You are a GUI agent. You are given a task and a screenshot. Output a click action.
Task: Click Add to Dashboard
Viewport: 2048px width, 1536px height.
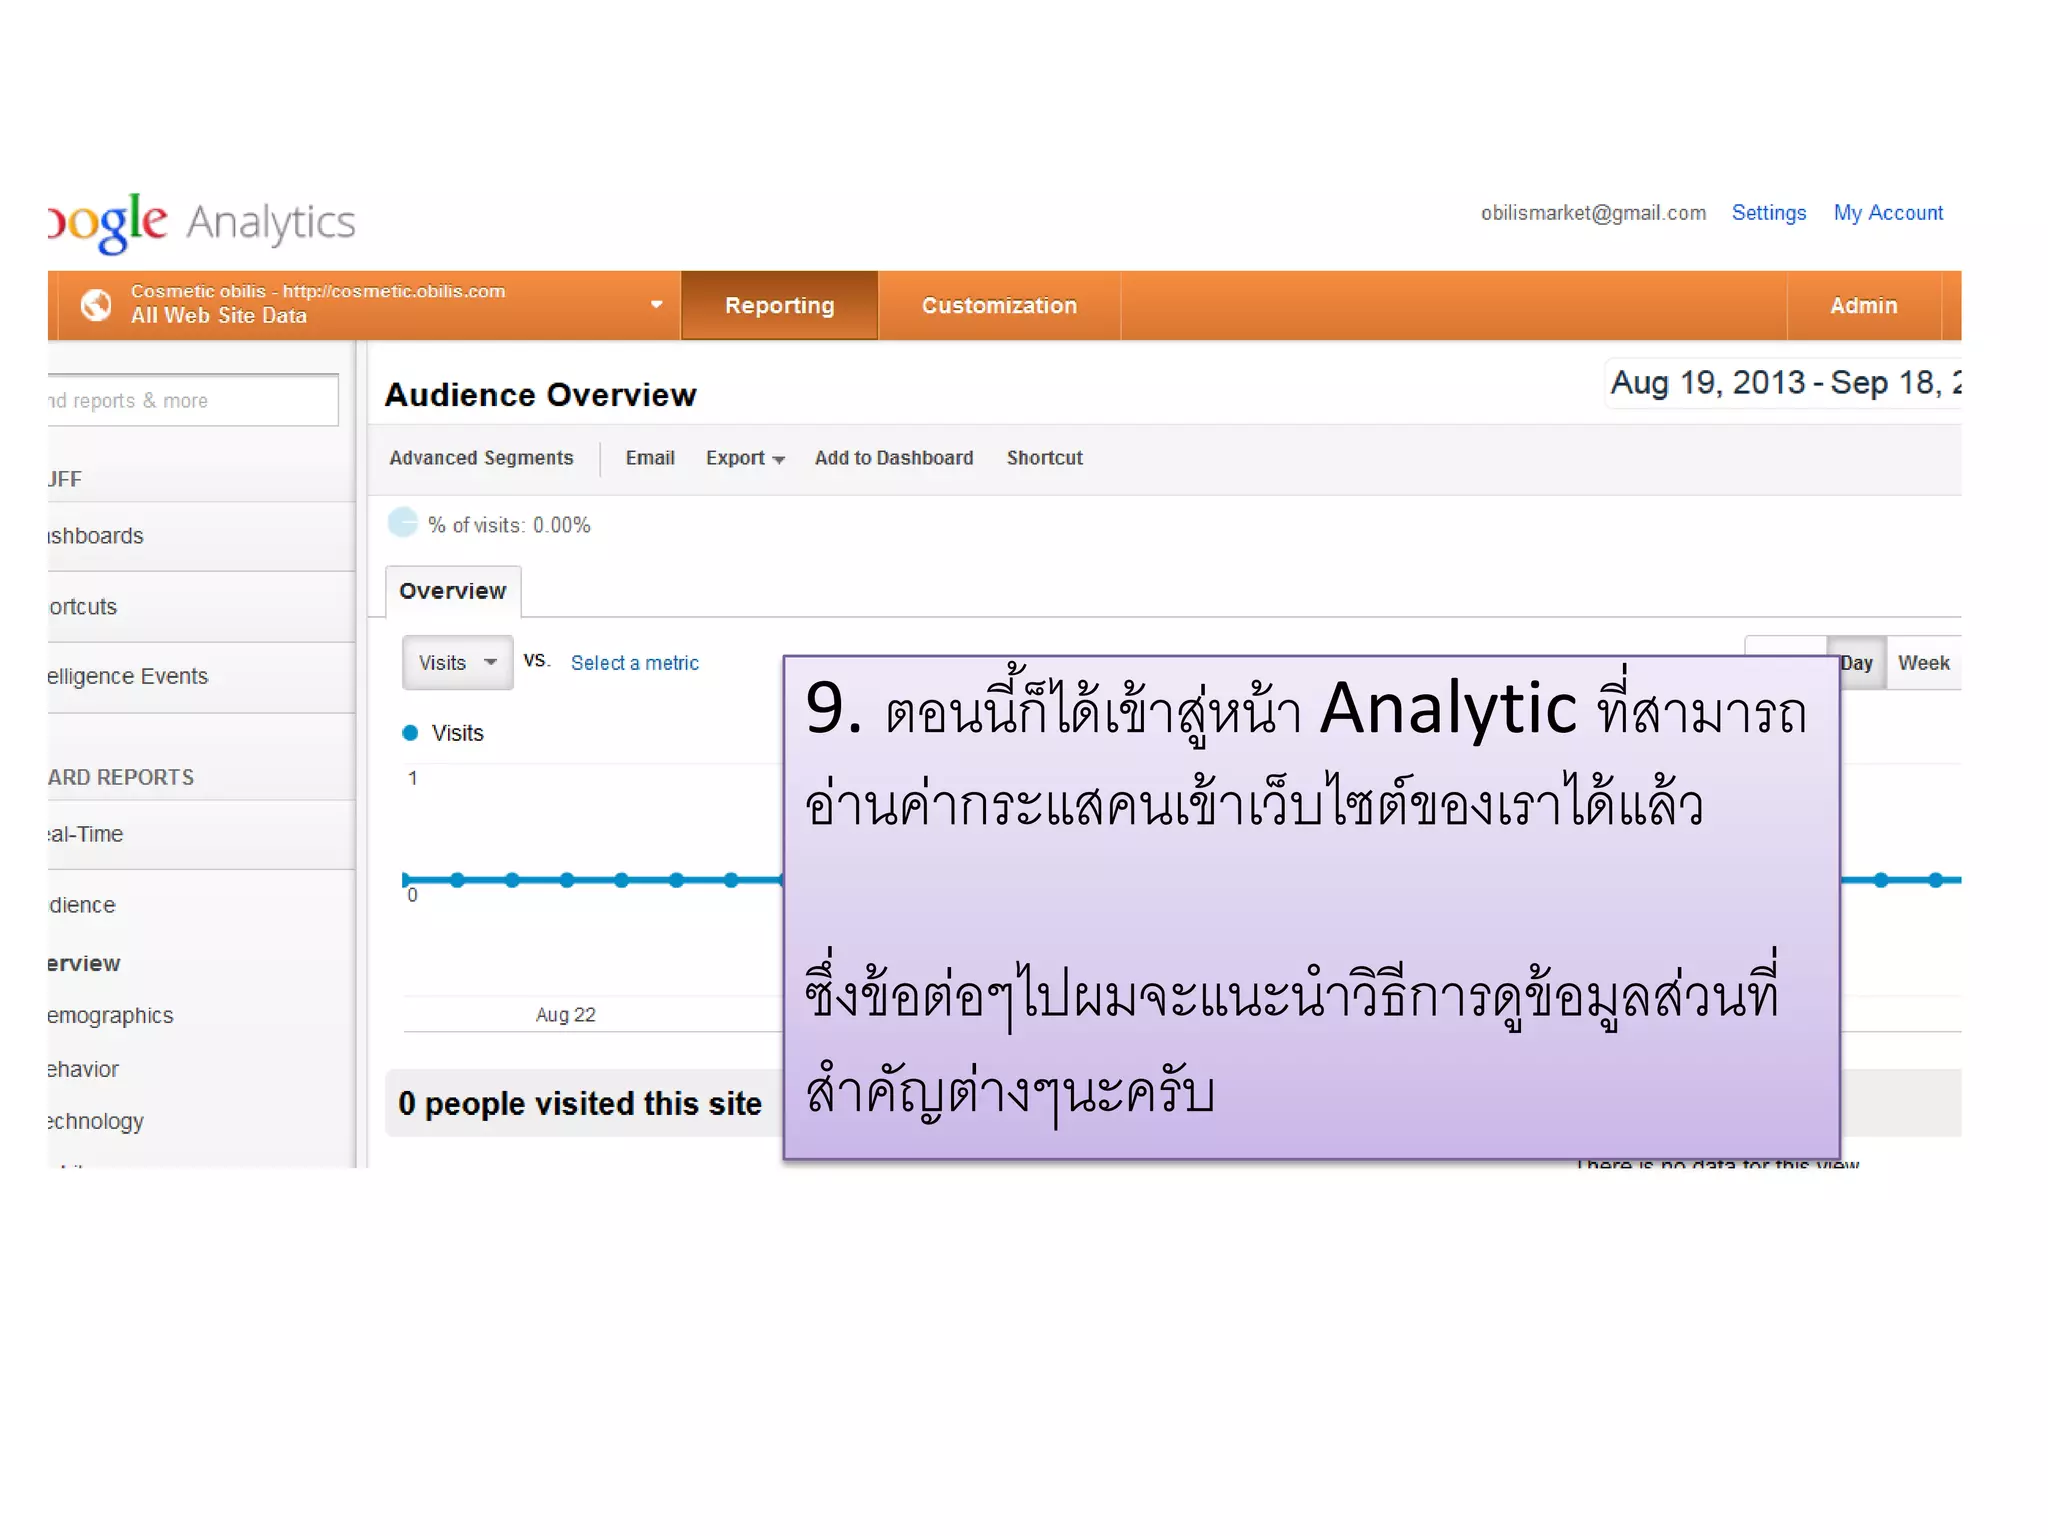pos(893,458)
